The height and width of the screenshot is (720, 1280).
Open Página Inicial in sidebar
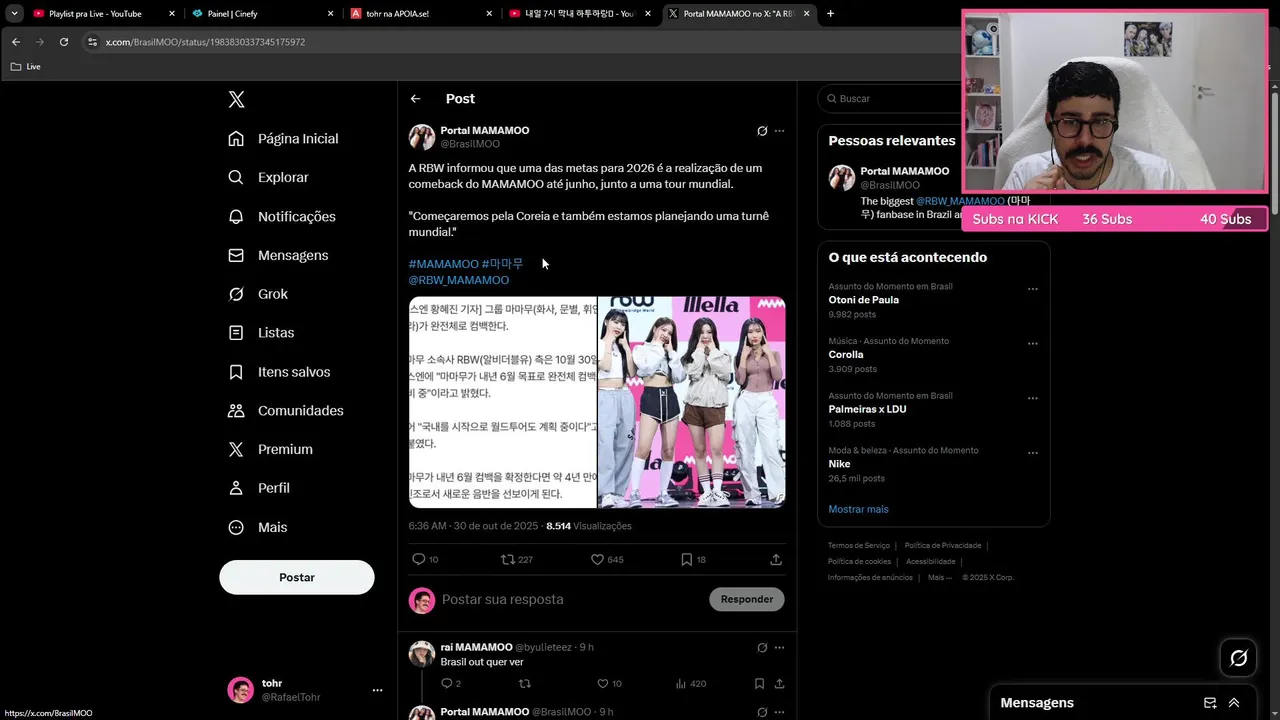click(284, 138)
